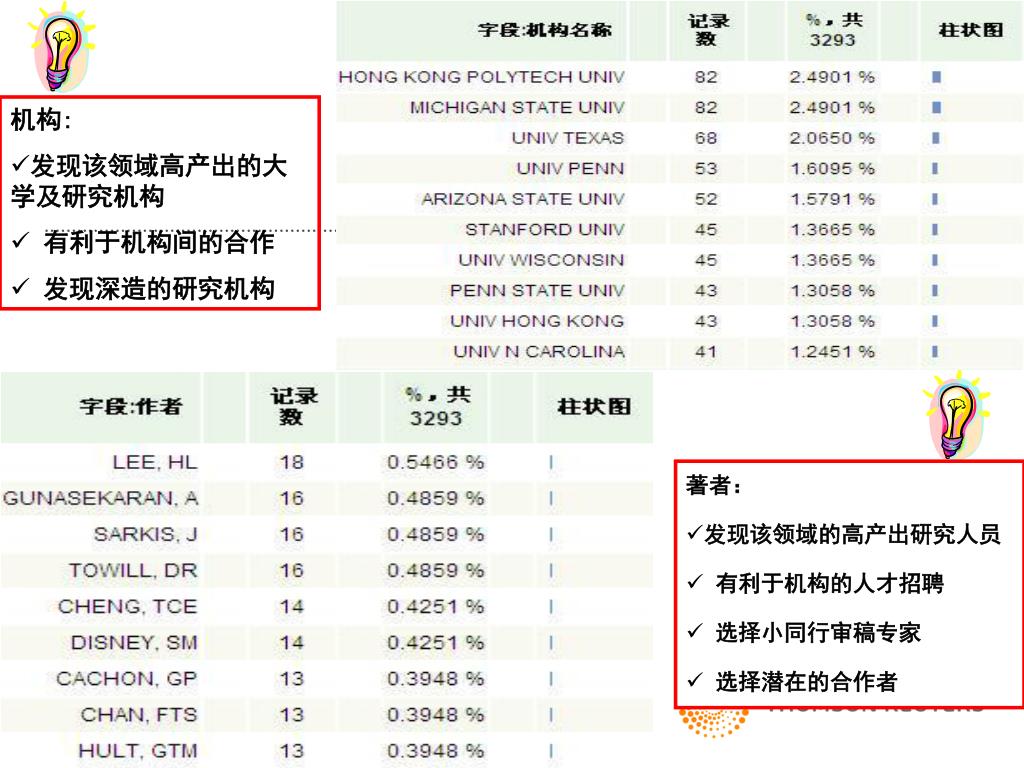Click the 著者: heading

(714, 485)
